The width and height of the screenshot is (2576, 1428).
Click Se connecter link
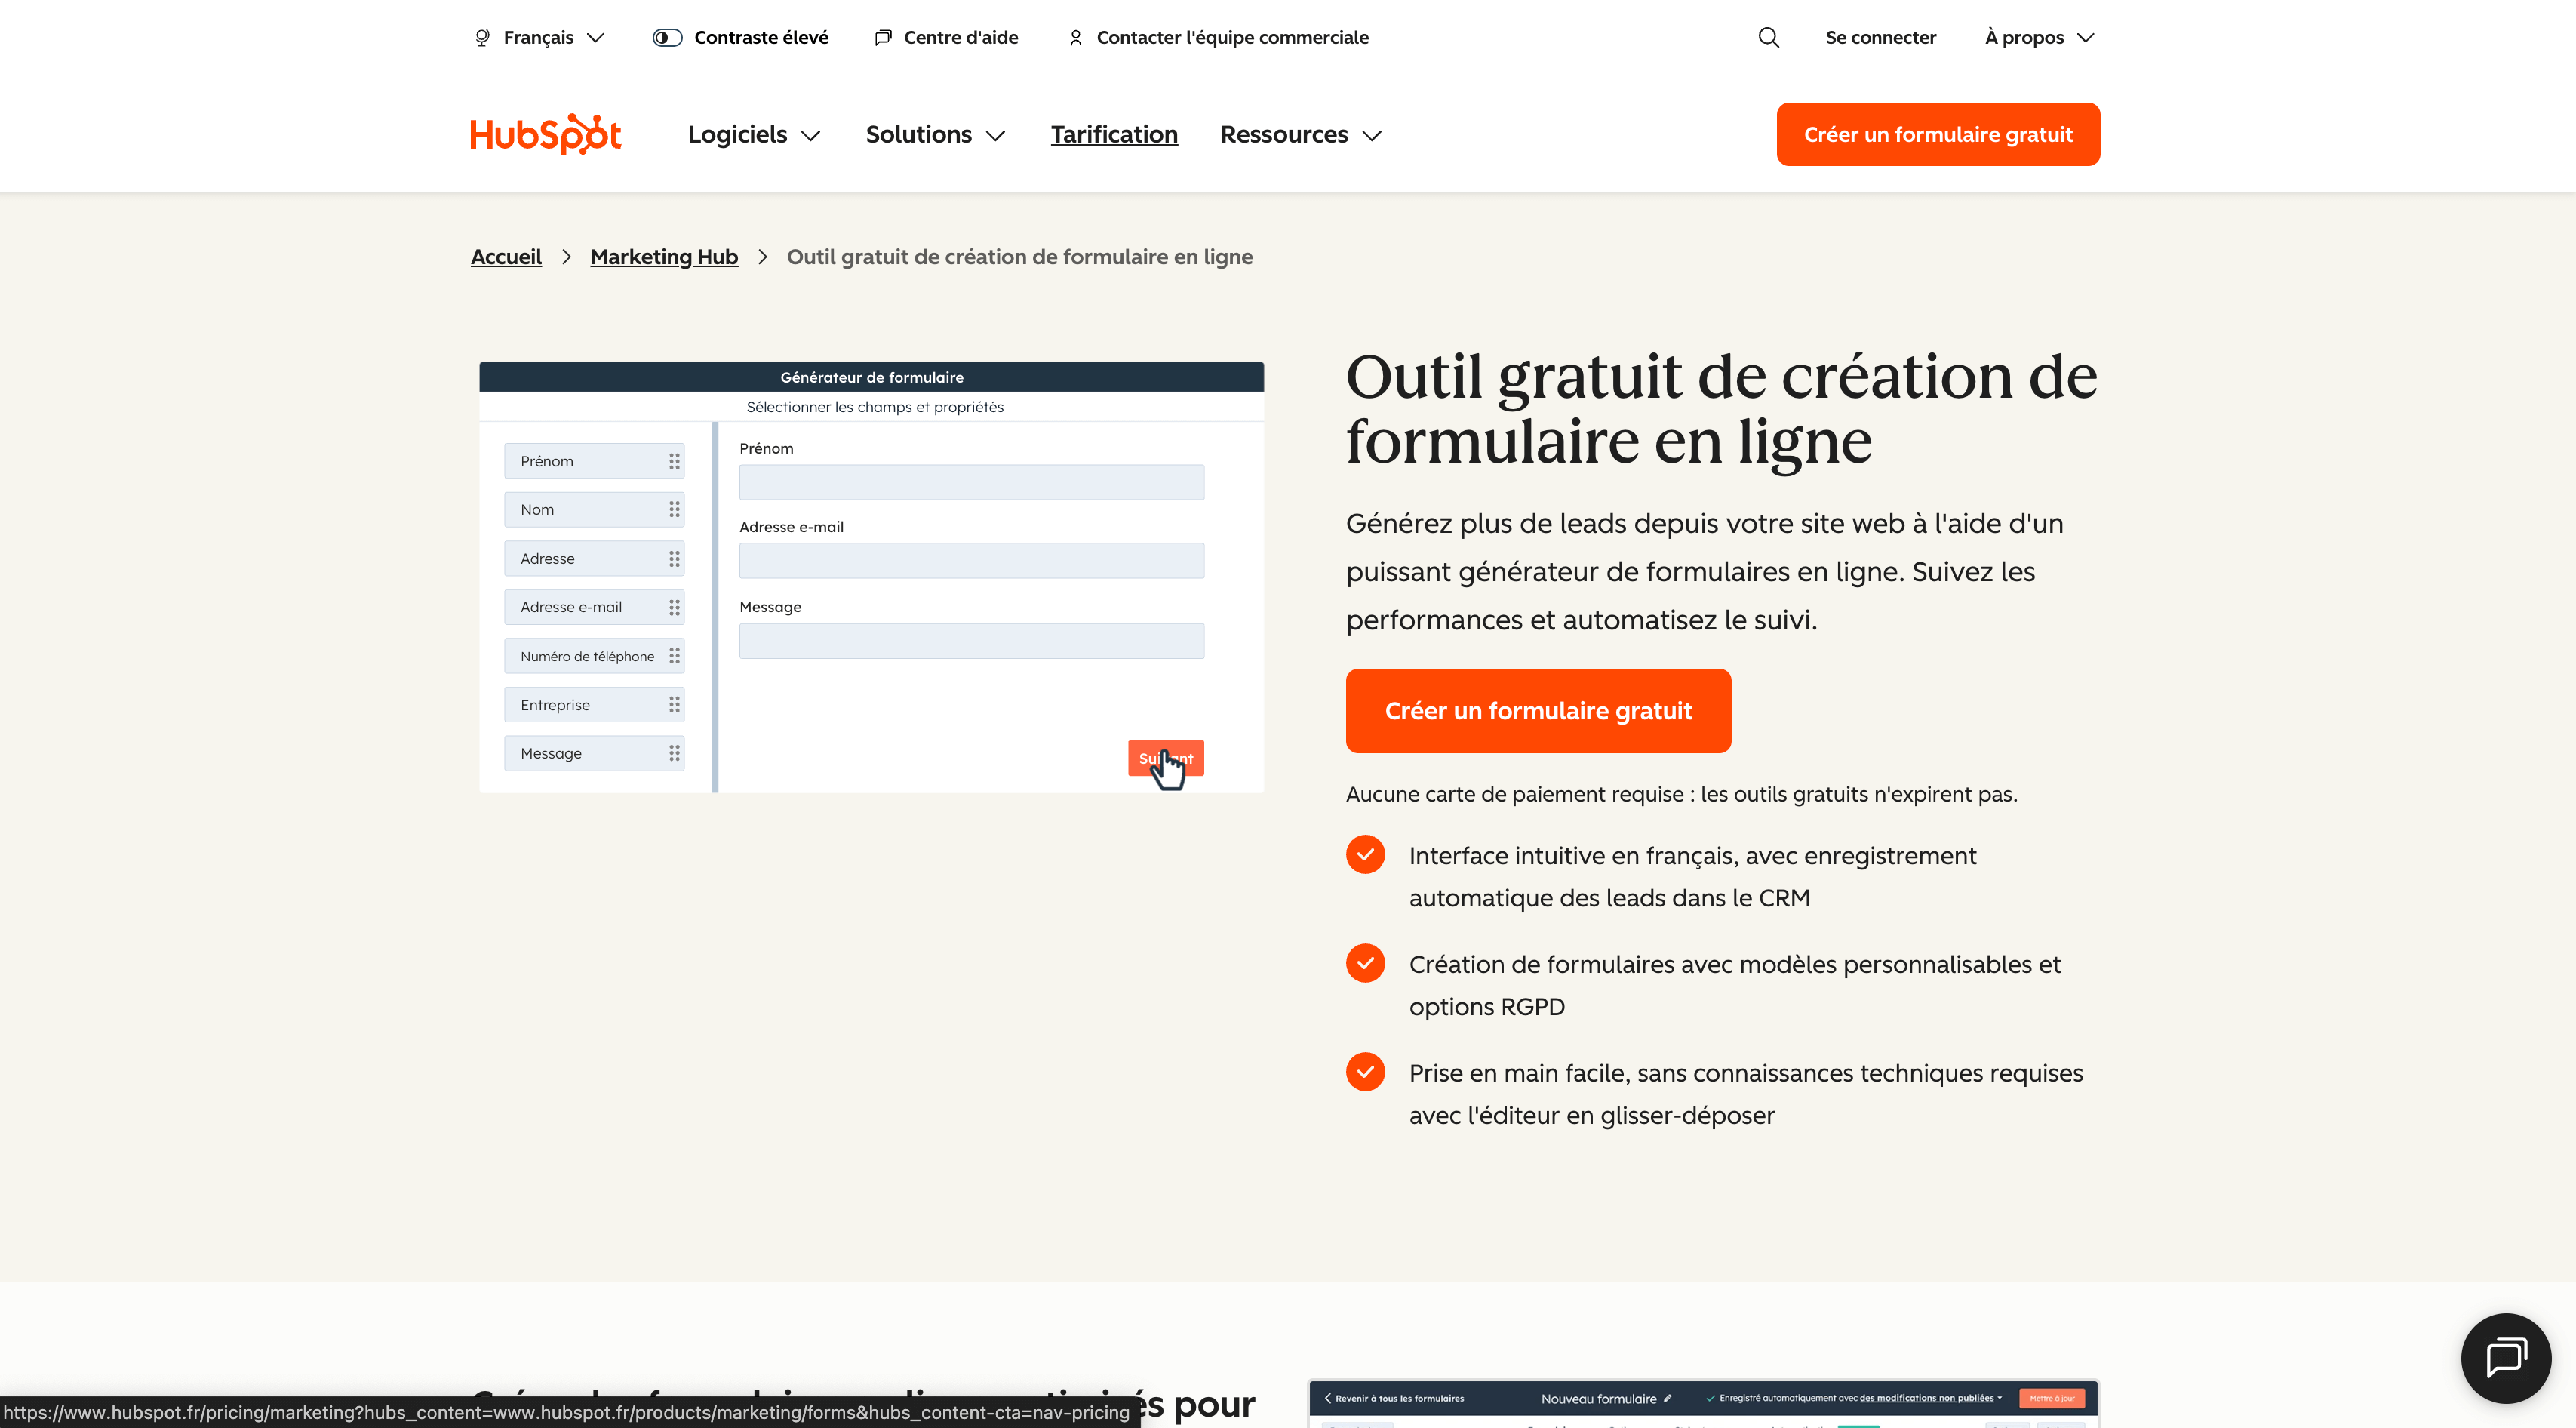coord(1880,37)
